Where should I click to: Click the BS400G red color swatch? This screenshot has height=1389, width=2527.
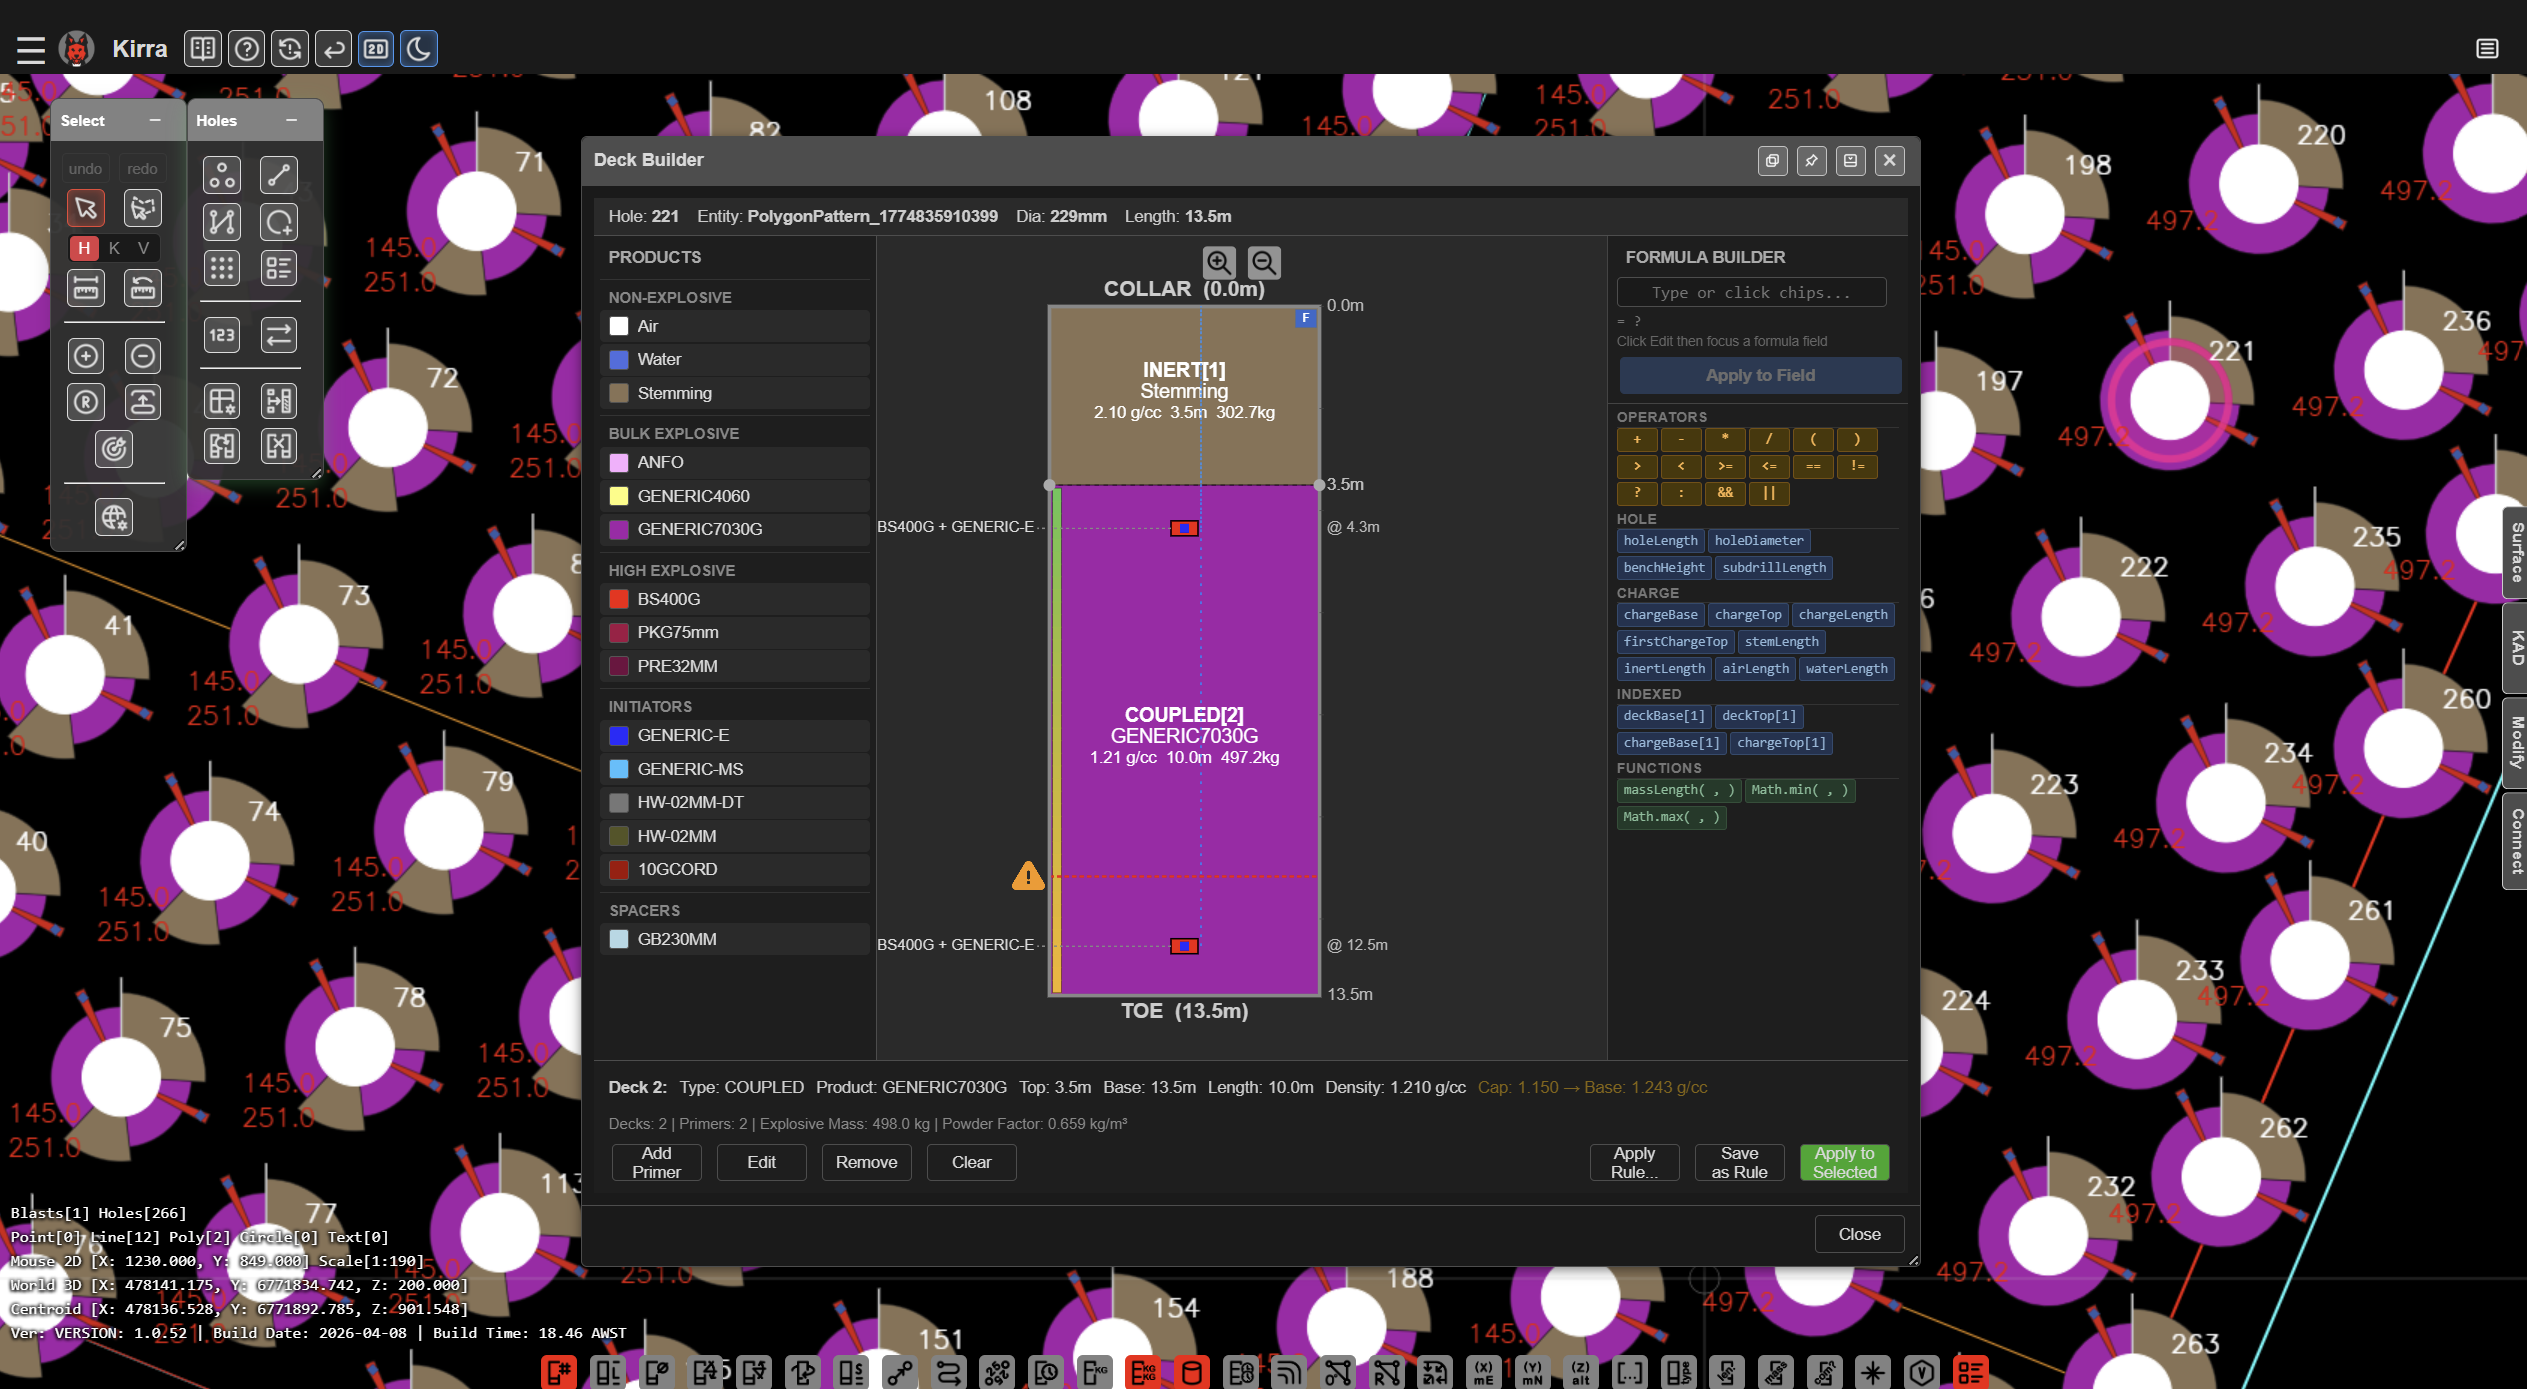619,599
